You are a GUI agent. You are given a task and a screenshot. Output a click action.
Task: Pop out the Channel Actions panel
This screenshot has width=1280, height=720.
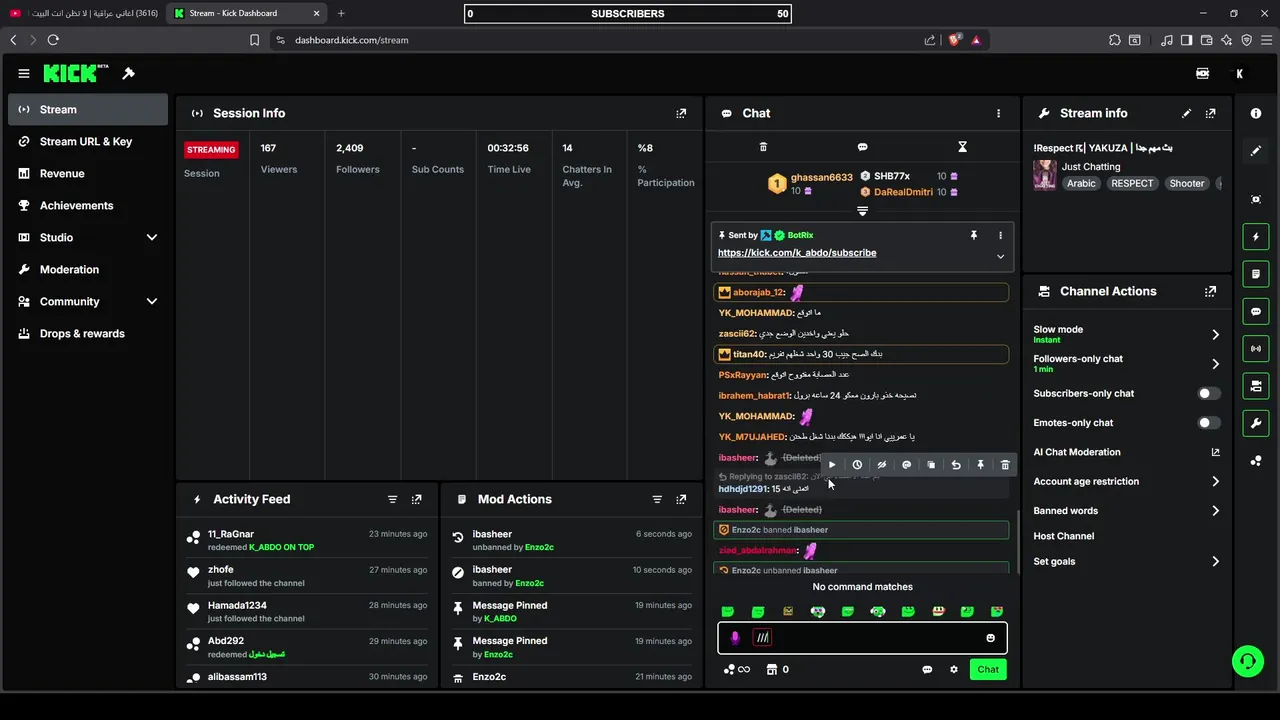coord(1211,291)
